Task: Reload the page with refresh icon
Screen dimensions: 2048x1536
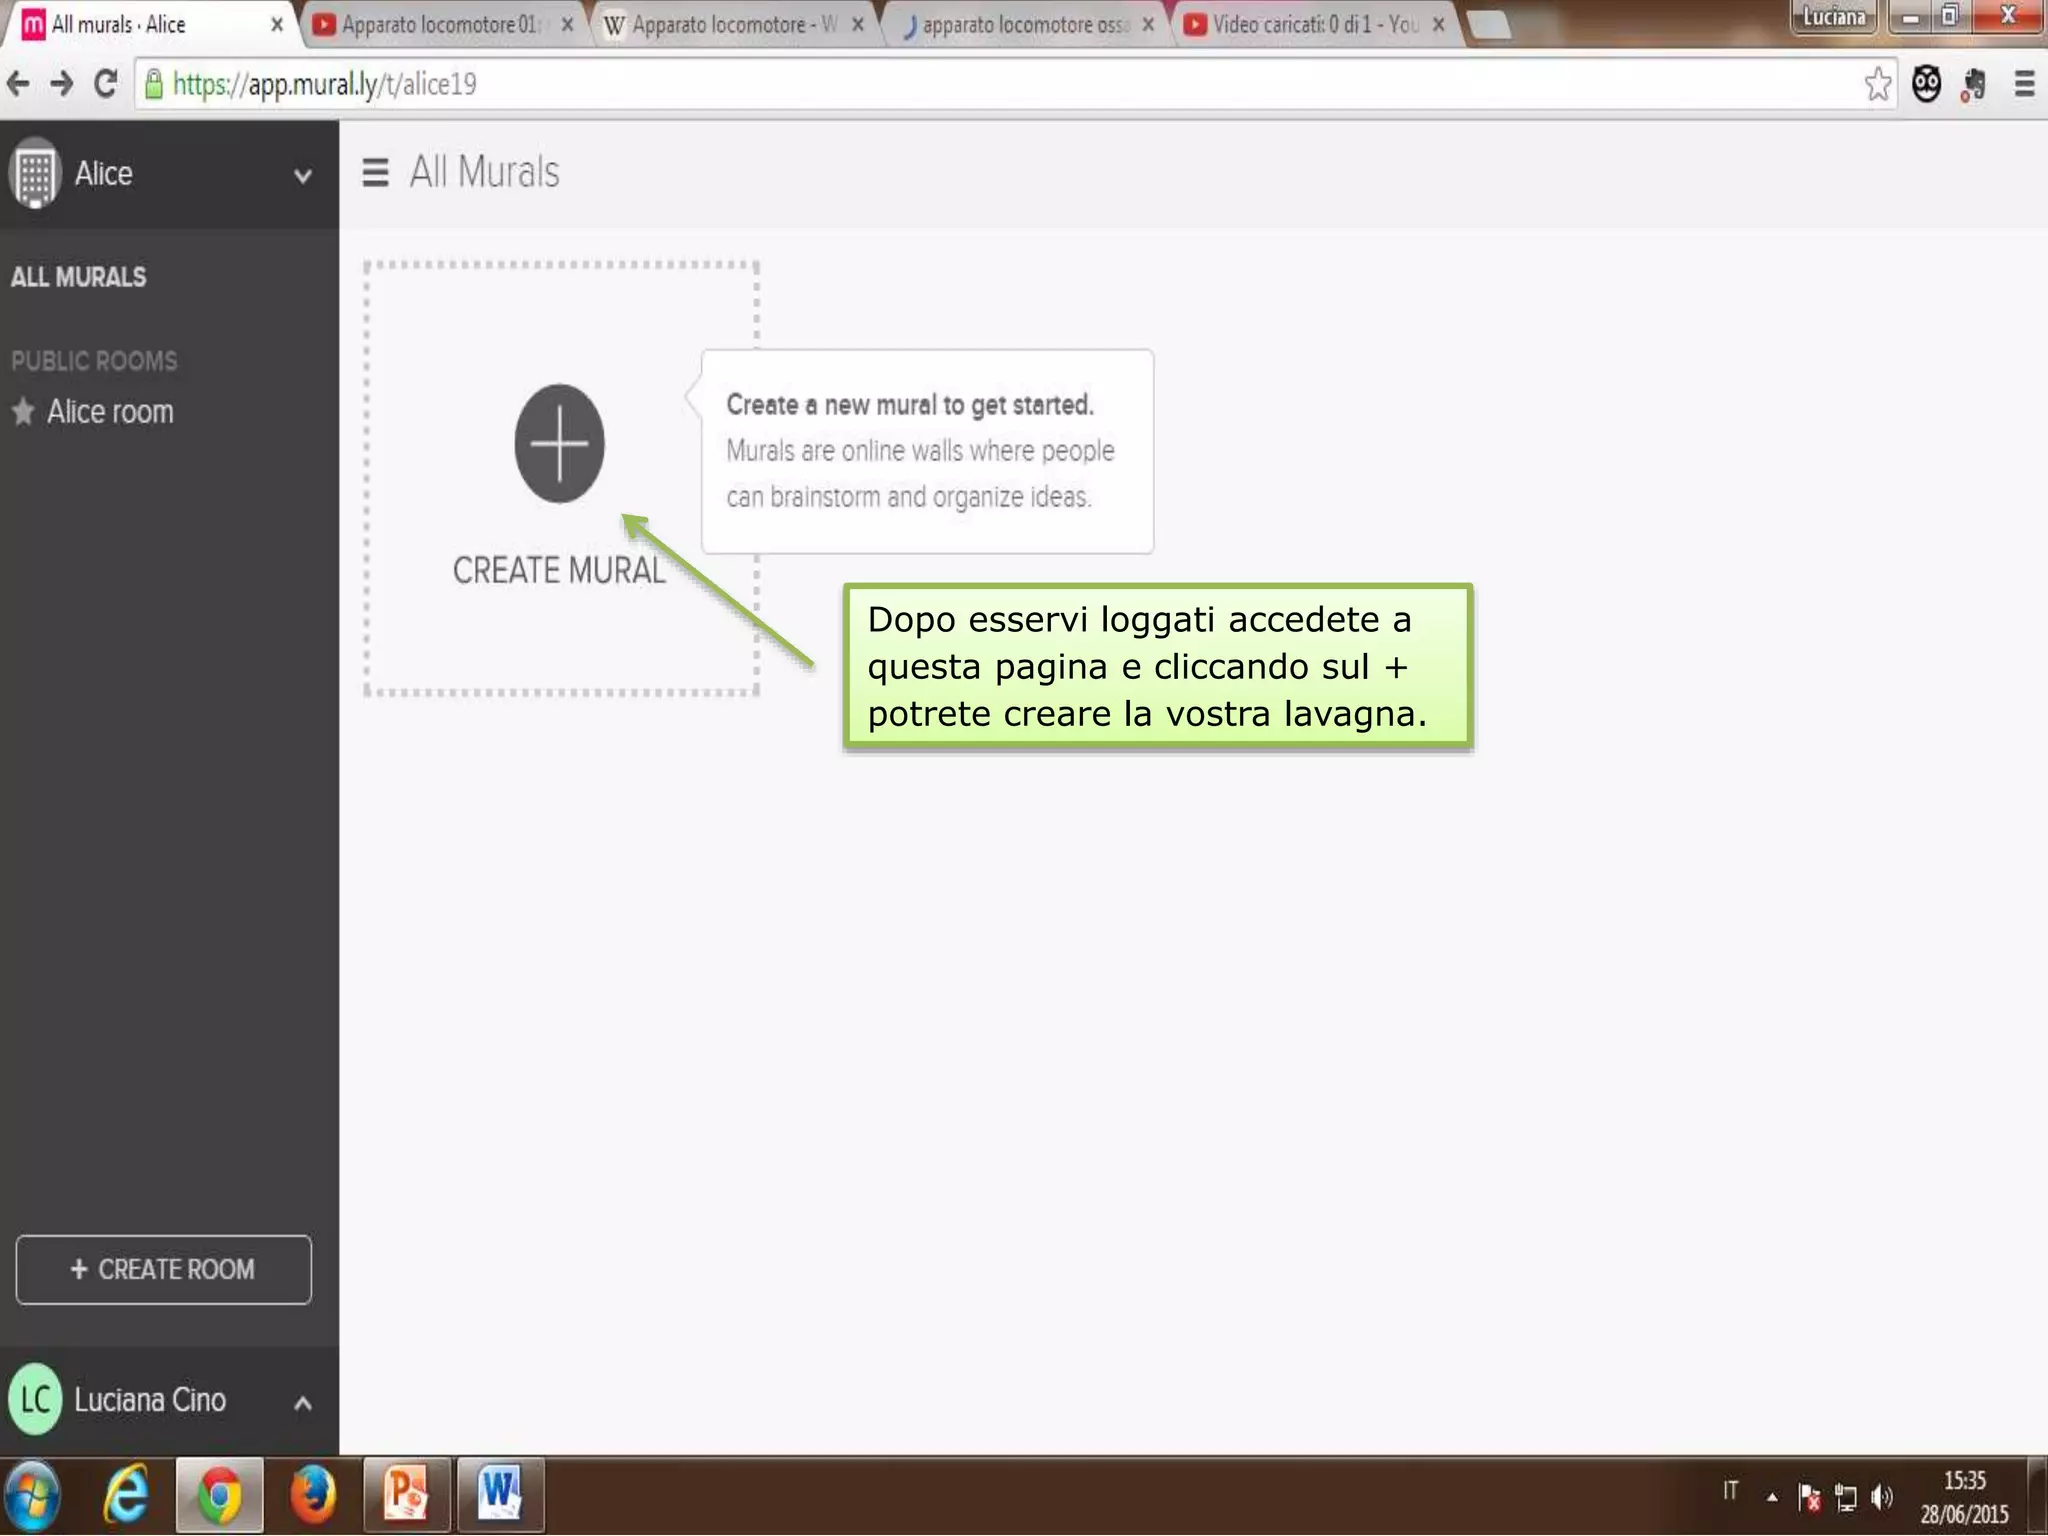Action: click(x=106, y=84)
